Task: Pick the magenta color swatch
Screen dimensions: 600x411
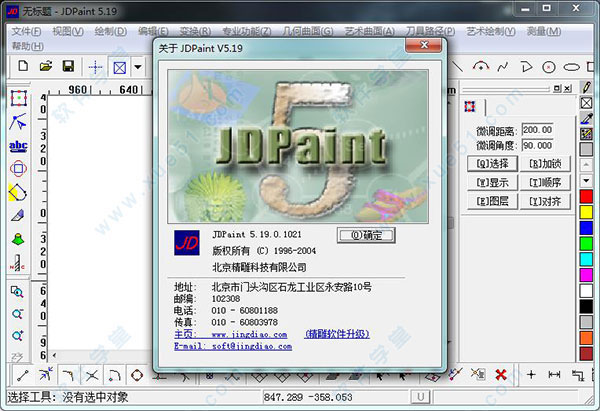Action: point(586,275)
